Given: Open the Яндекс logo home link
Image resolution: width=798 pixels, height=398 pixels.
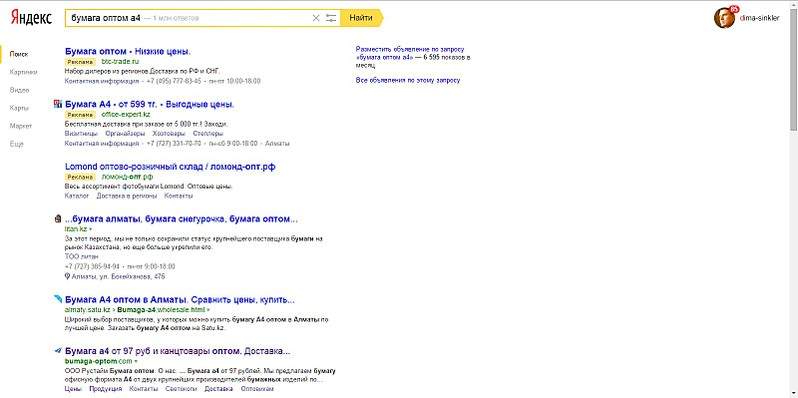Looking at the screenshot, I should coord(31,18).
